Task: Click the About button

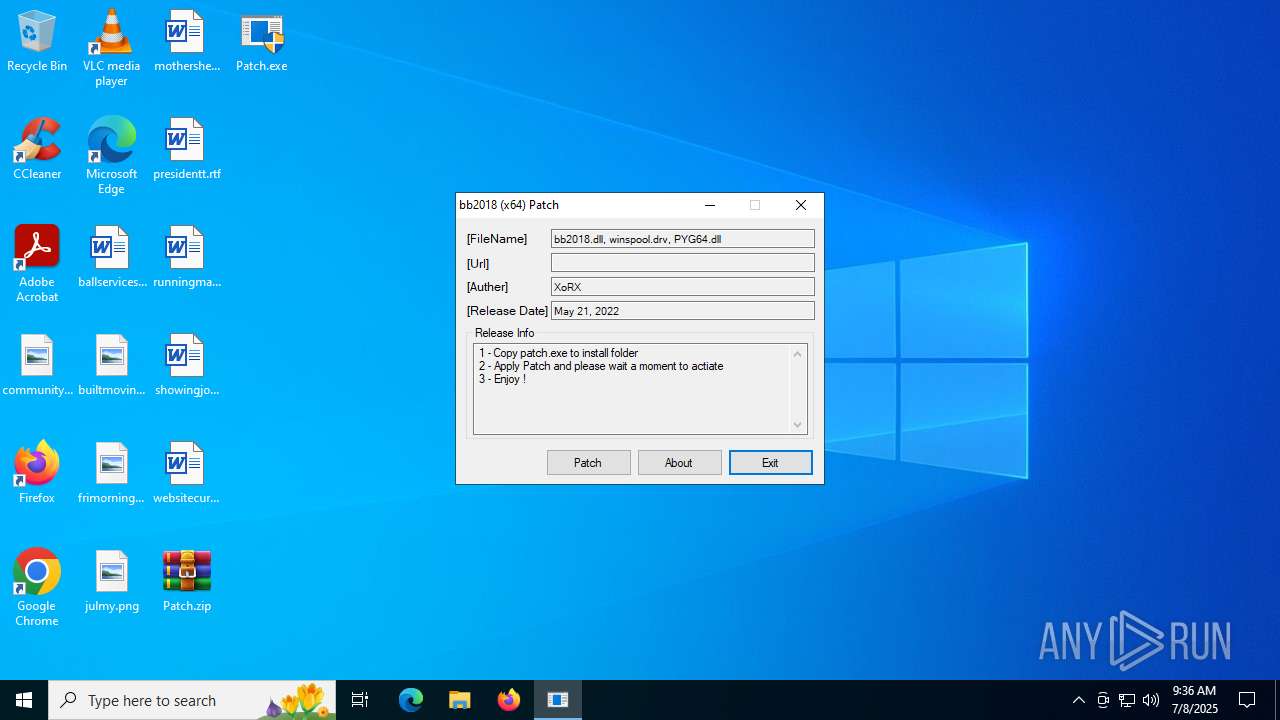Action: [679, 462]
